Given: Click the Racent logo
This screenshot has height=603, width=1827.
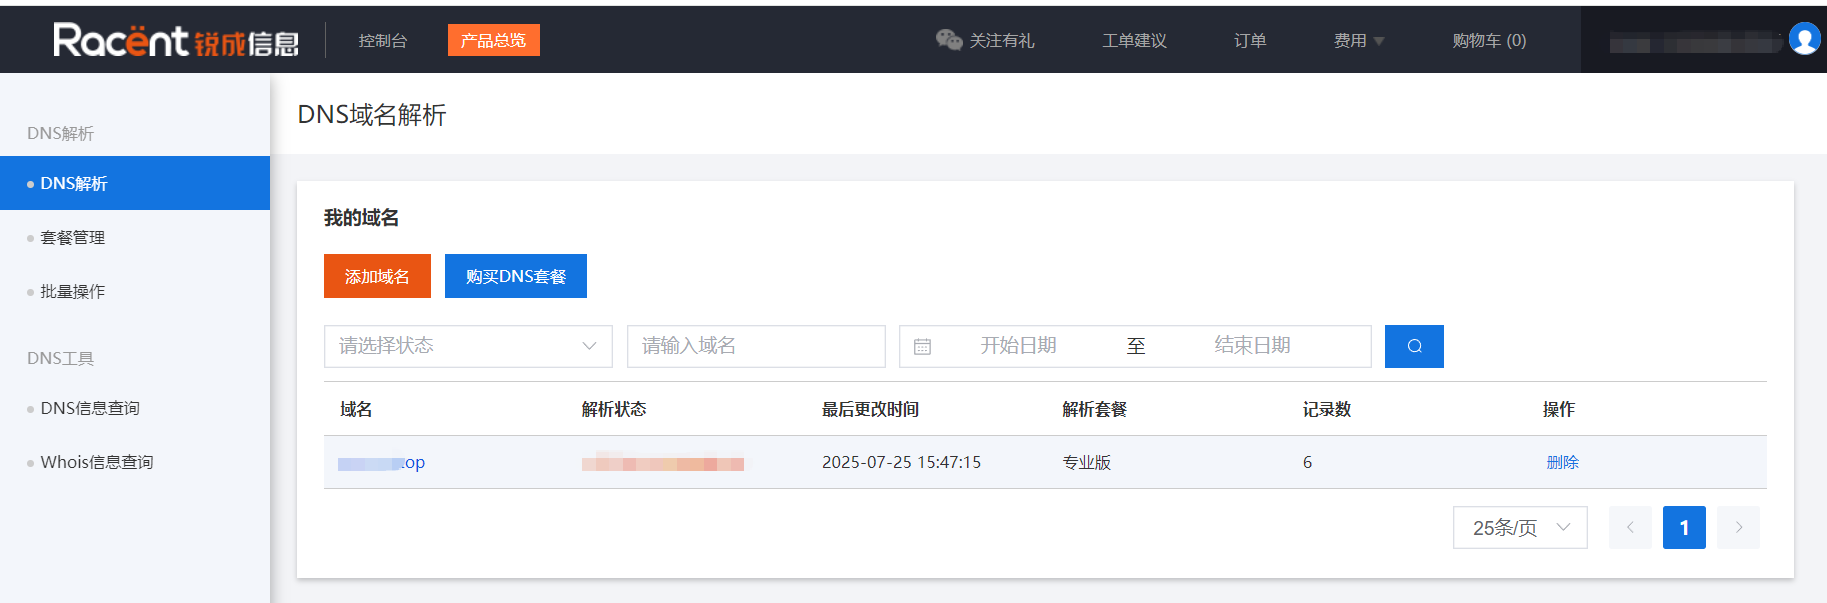Looking at the screenshot, I should (x=176, y=40).
